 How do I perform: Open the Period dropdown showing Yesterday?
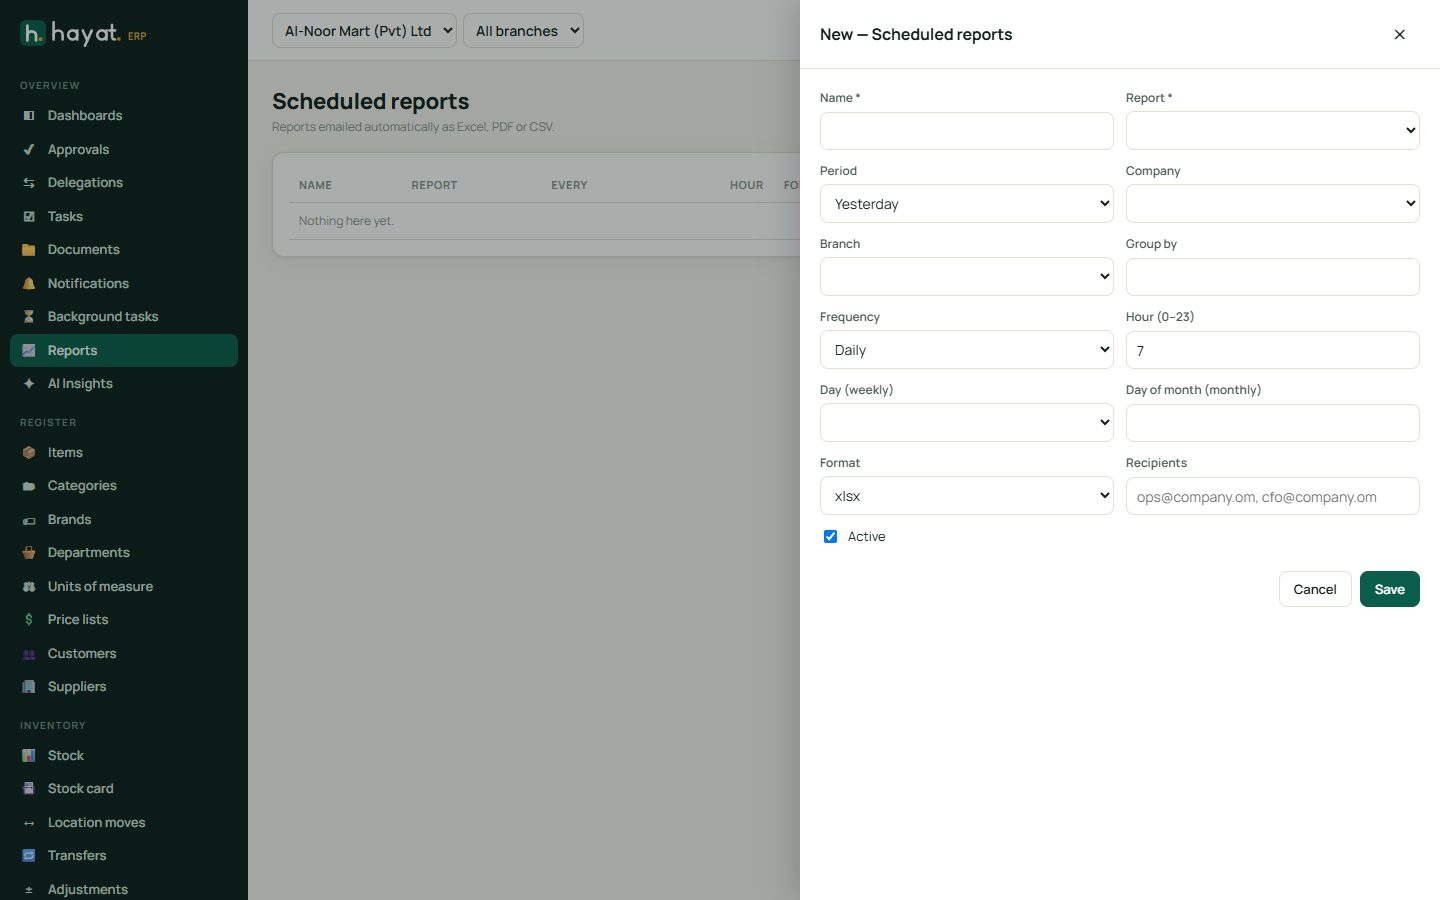(966, 204)
